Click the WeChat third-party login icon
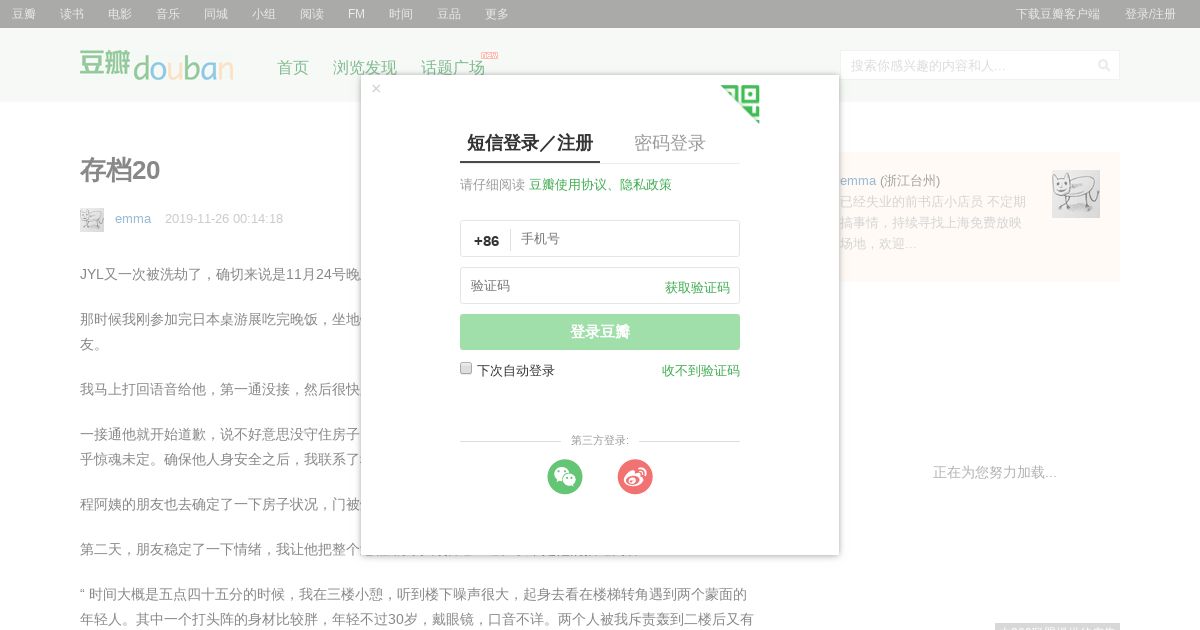The height and width of the screenshot is (630, 1200). point(565,477)
